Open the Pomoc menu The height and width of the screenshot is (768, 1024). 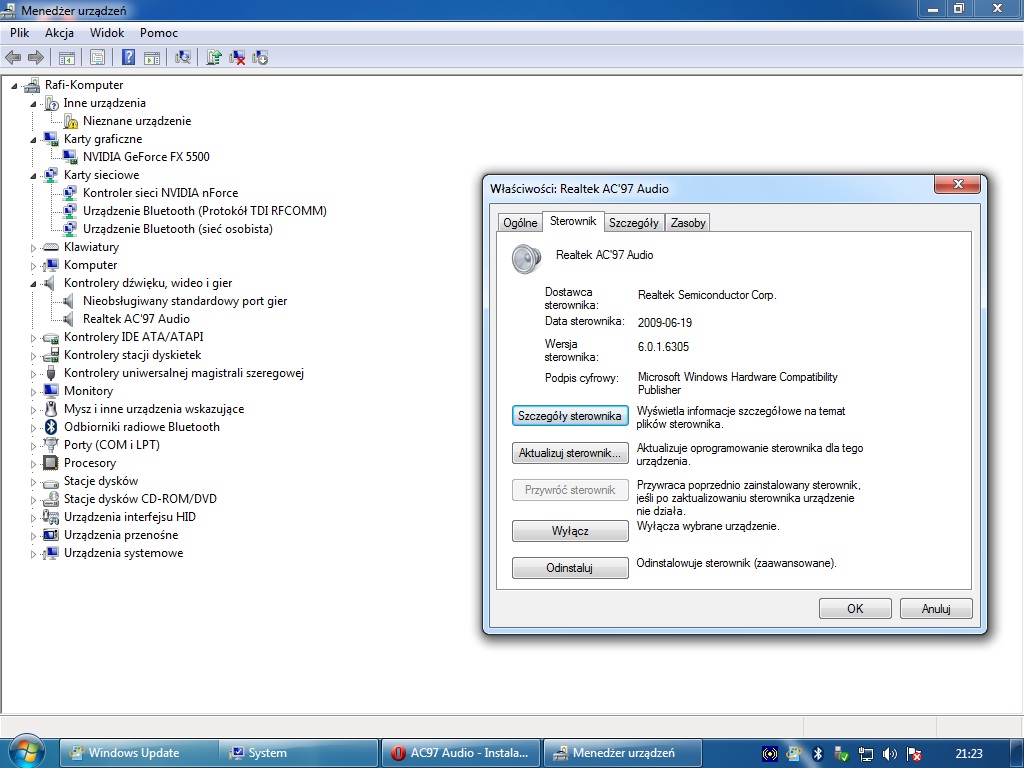(159, 33)
